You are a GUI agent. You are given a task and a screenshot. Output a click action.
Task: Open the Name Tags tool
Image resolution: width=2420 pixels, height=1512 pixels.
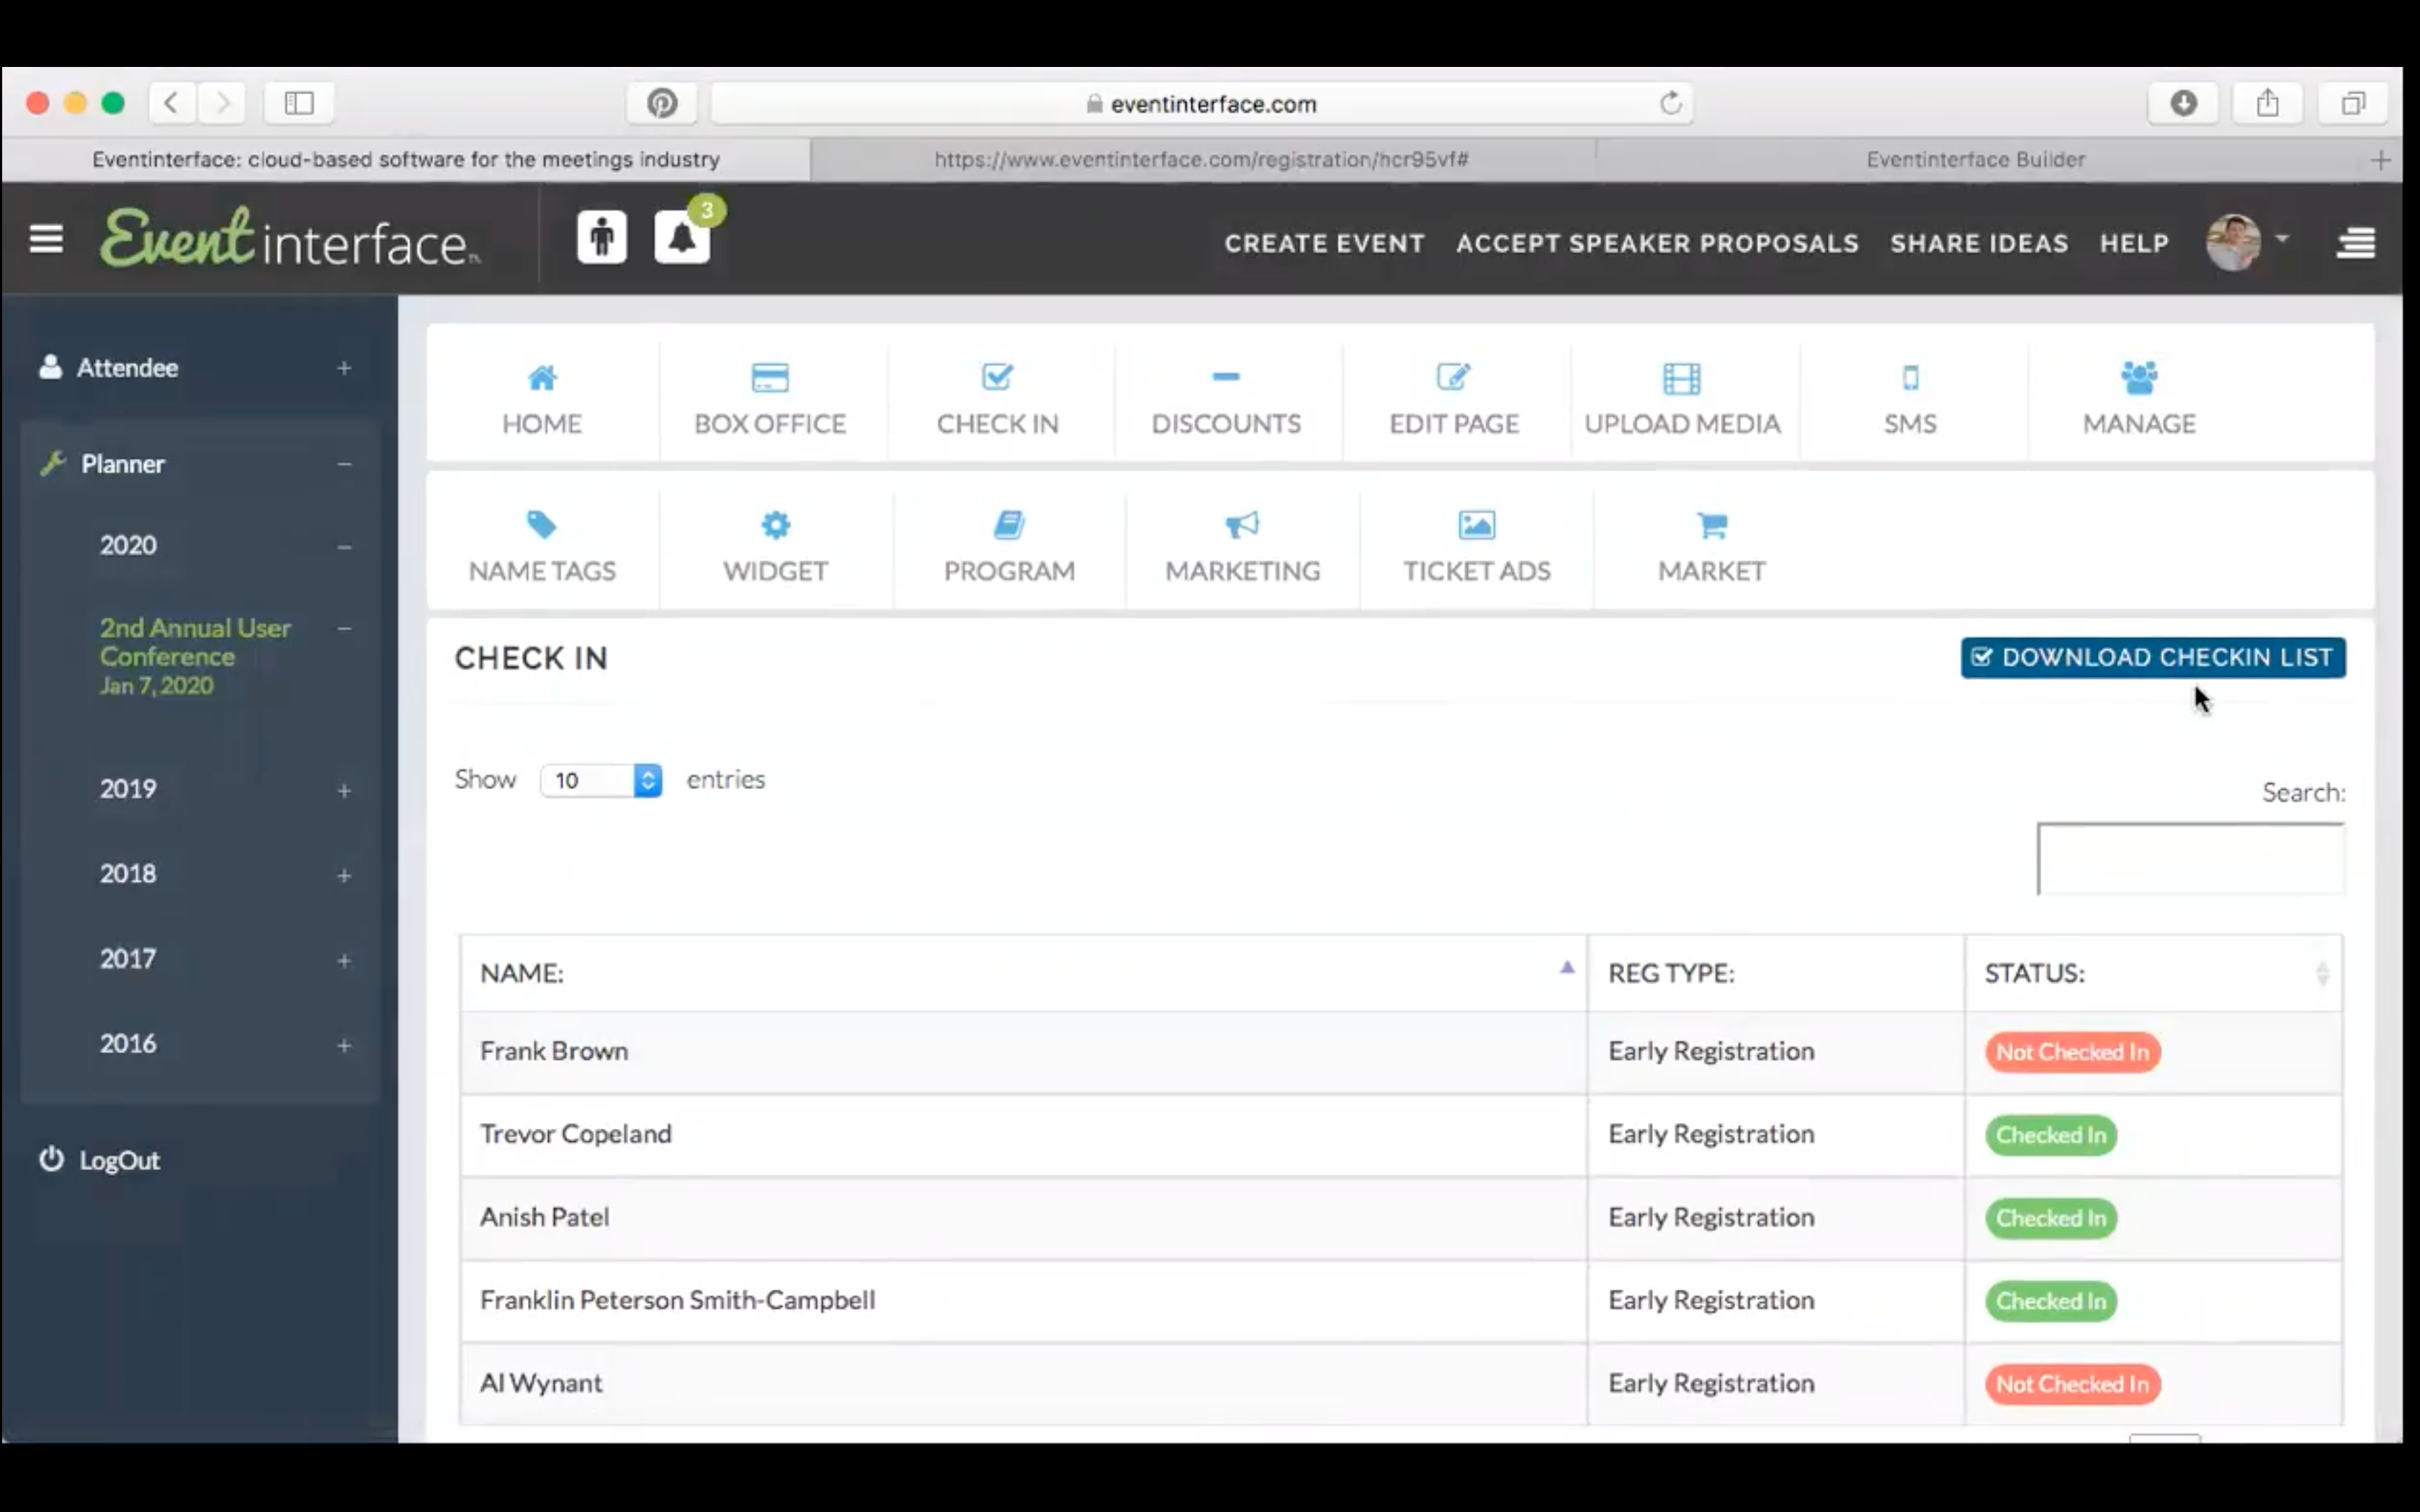542,545
